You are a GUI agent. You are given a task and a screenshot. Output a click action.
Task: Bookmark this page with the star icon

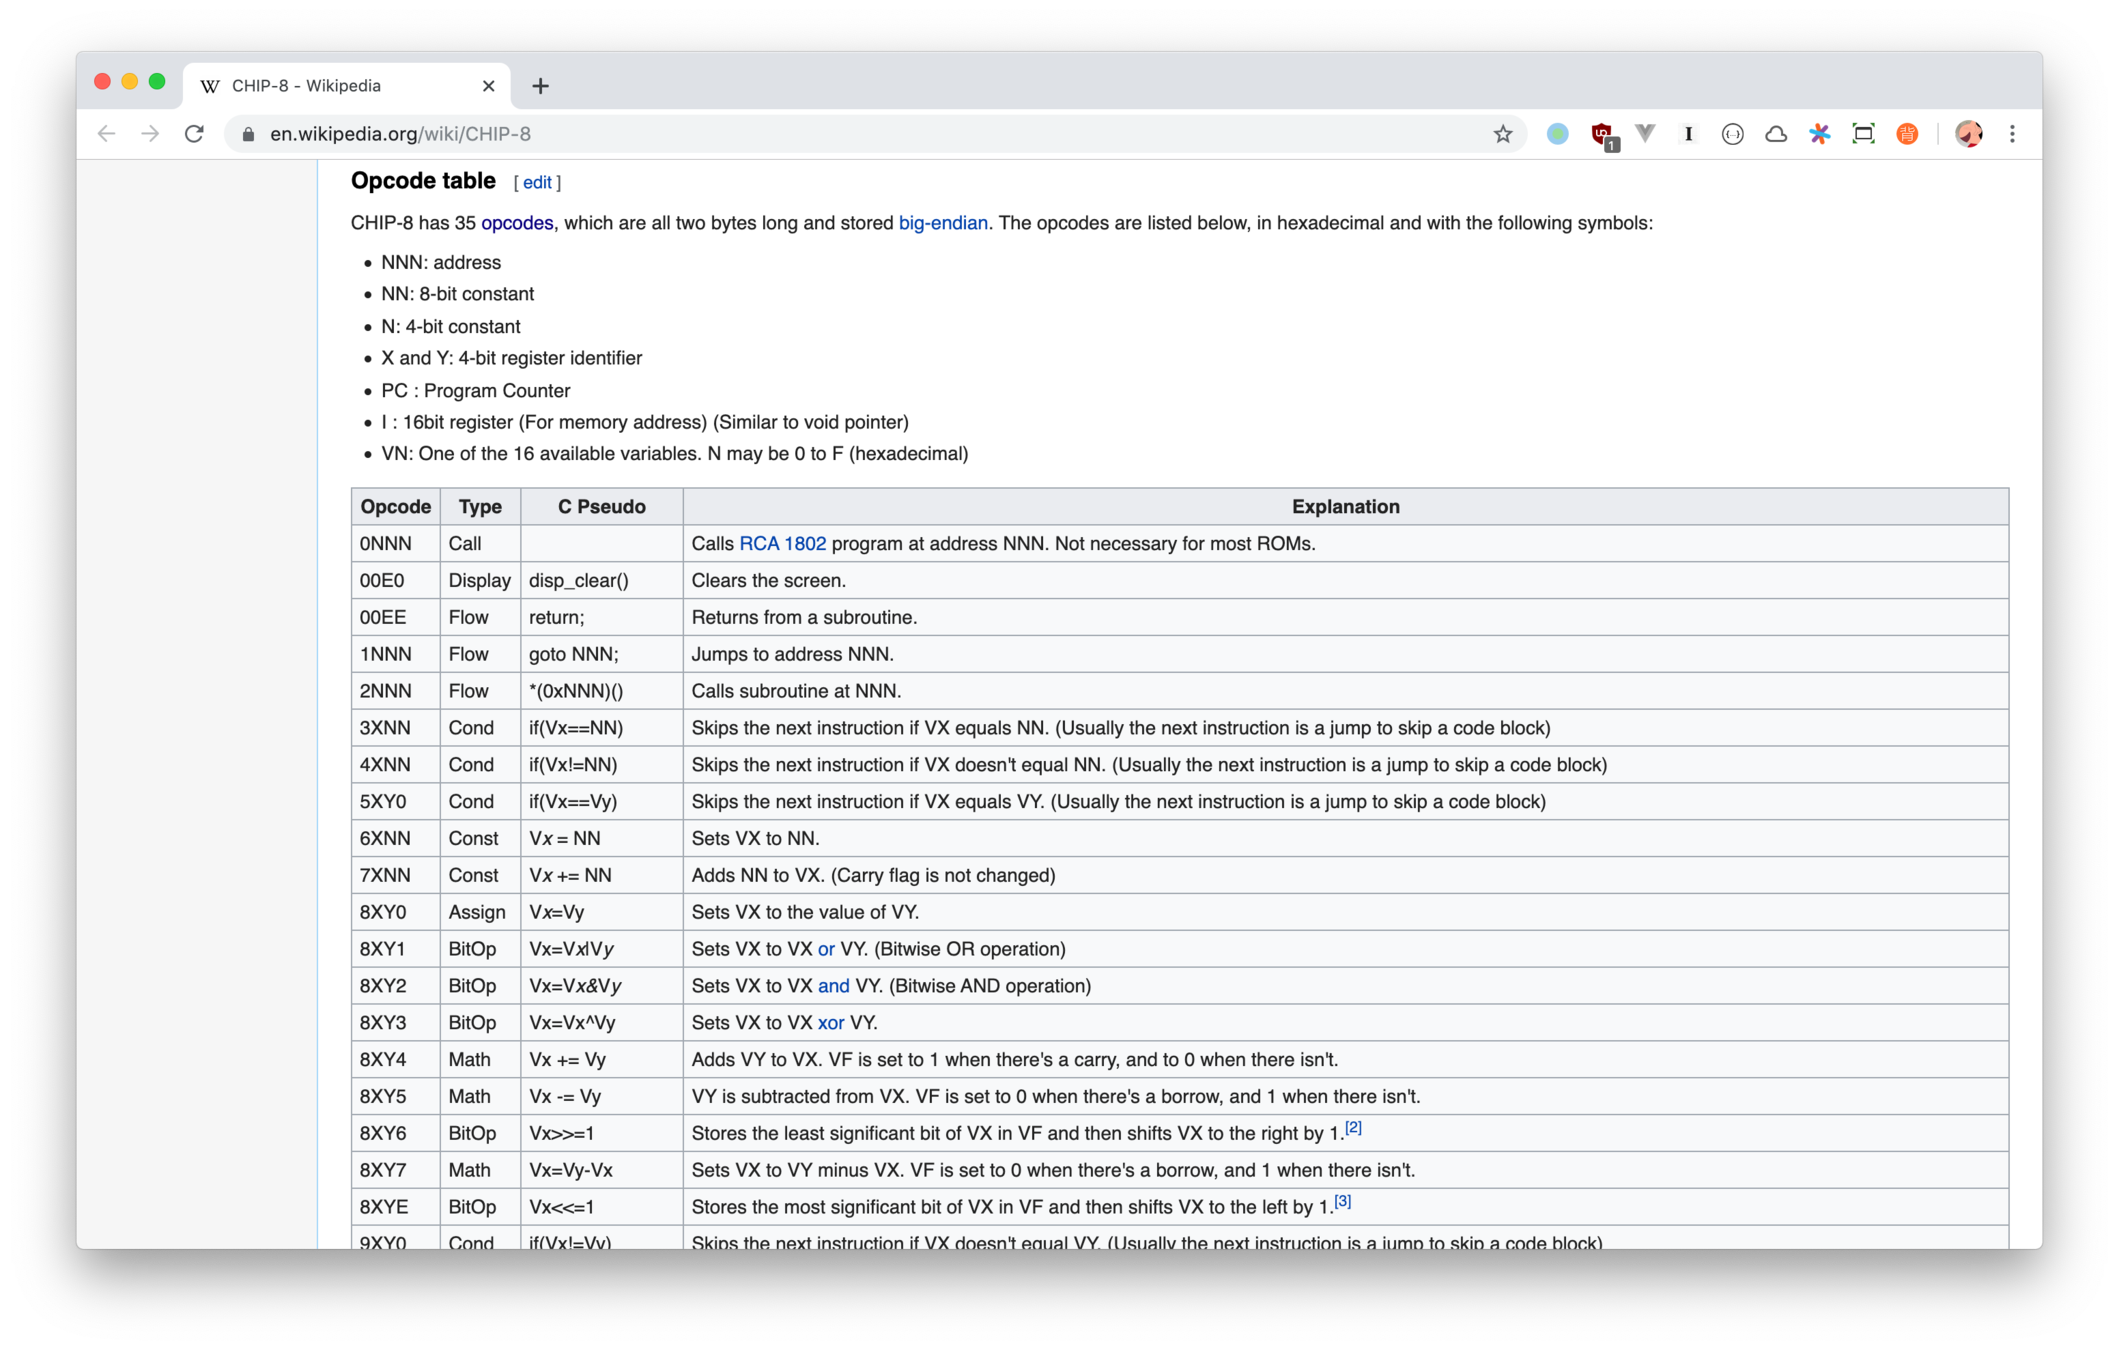[1502, 134]
